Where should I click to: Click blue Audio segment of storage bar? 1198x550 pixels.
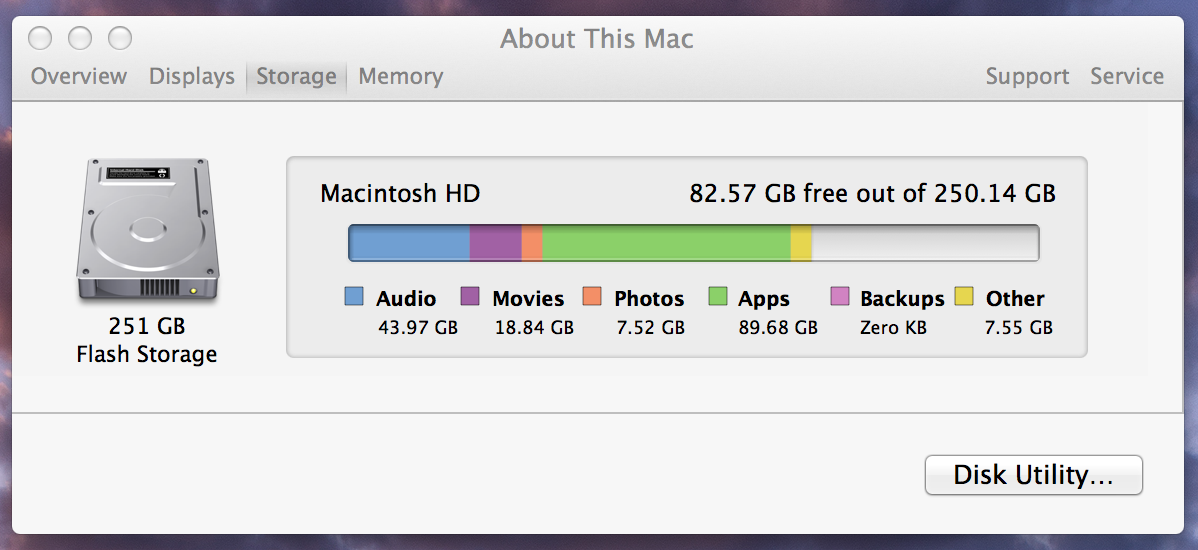410,243
